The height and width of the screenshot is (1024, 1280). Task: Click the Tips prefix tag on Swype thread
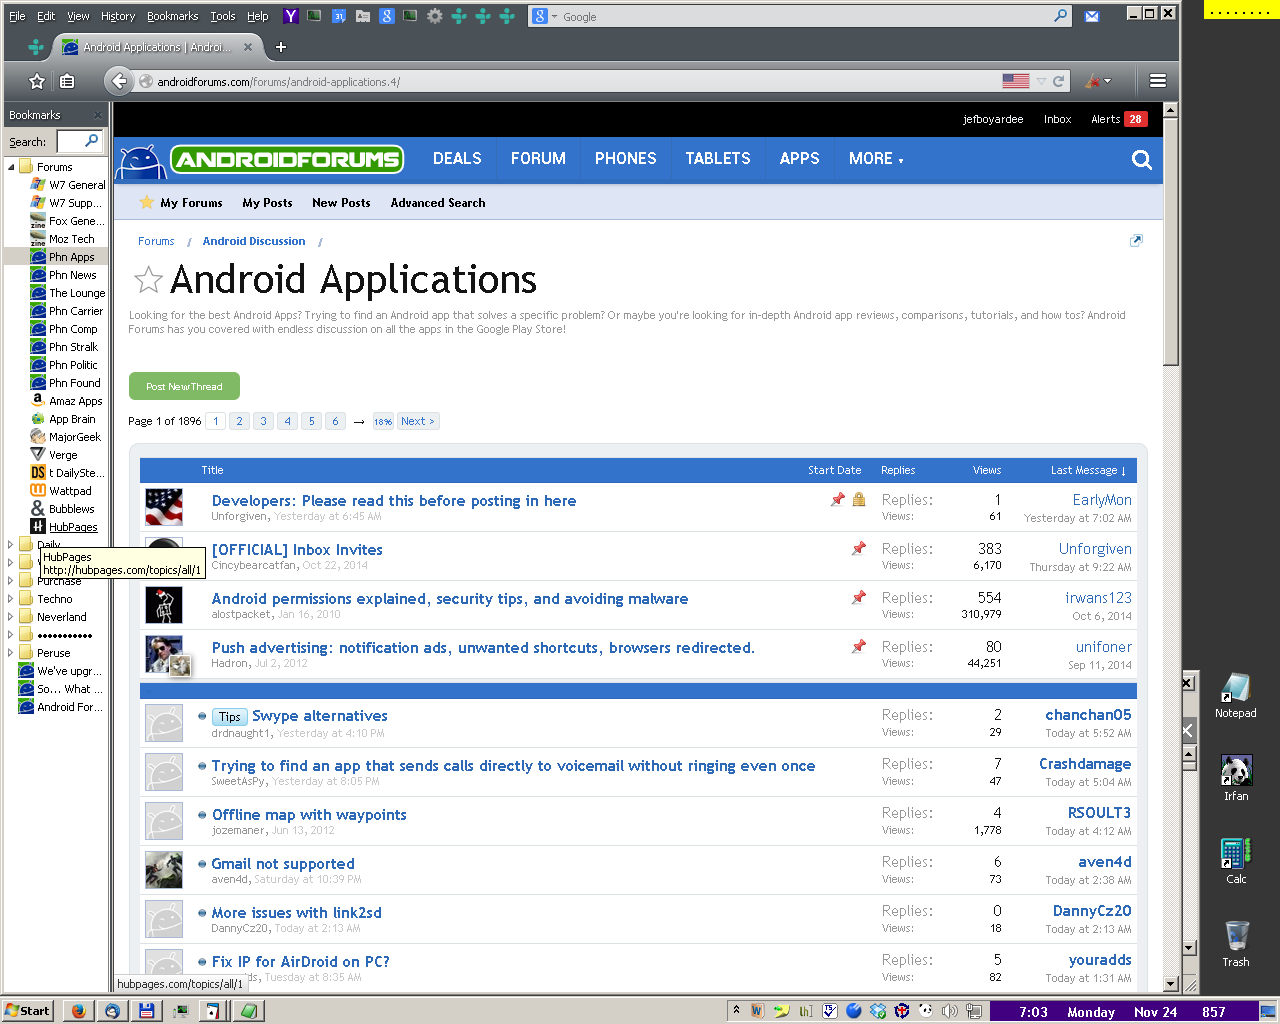(230, 717)
